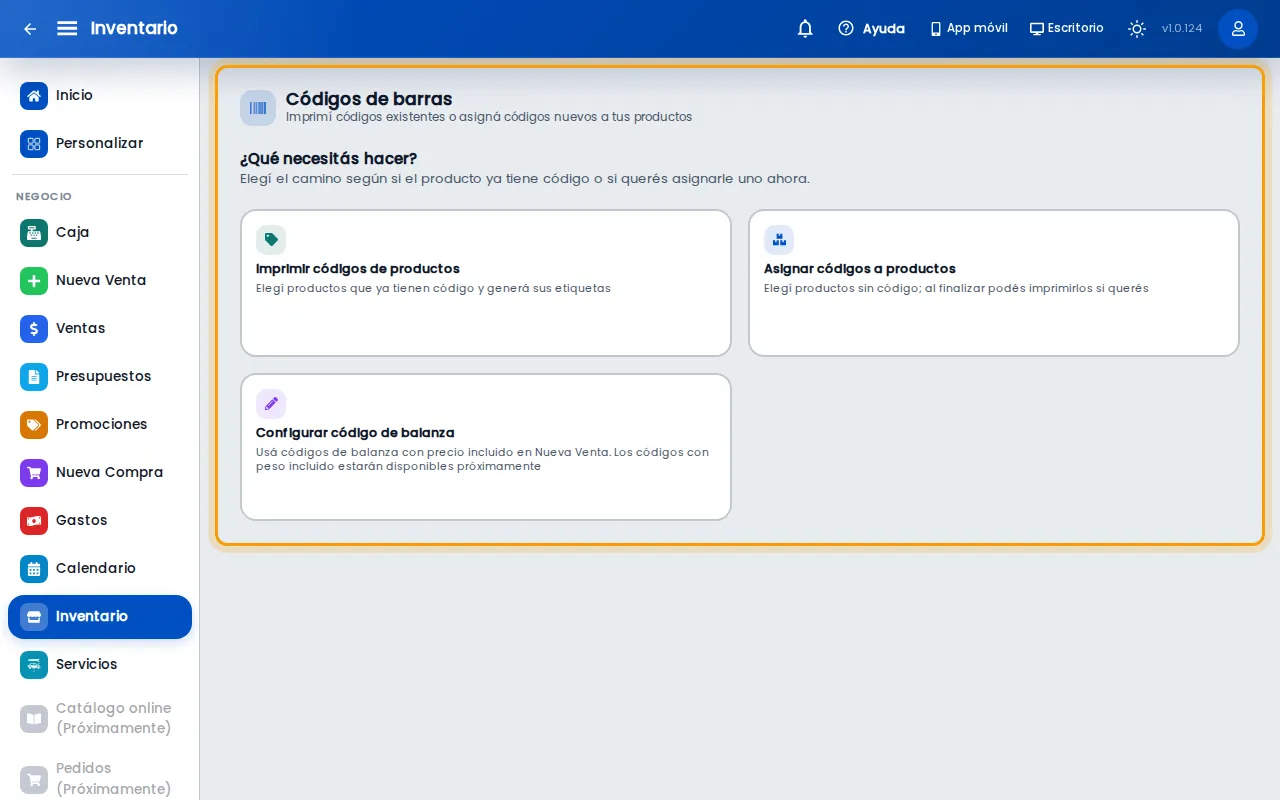Click the Calendario calendar icon
1280x800 pixels.
tap(34, 569)
